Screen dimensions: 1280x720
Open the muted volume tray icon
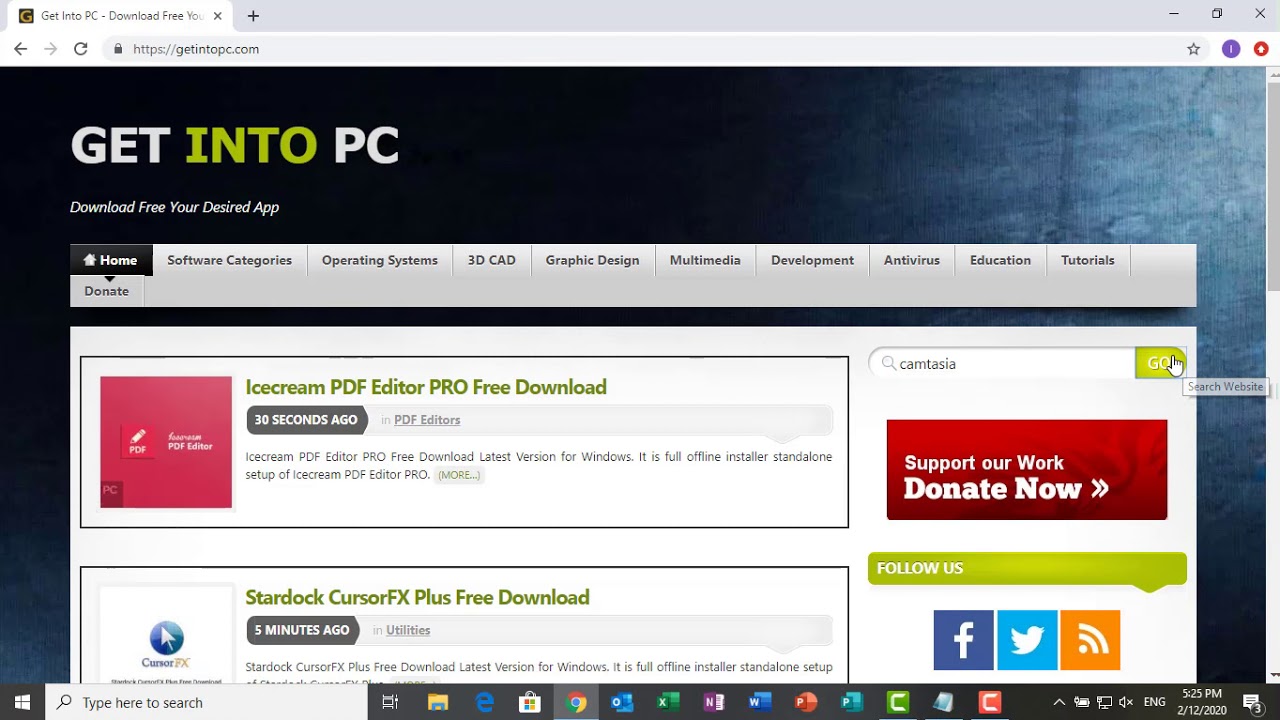(1127, 702)
